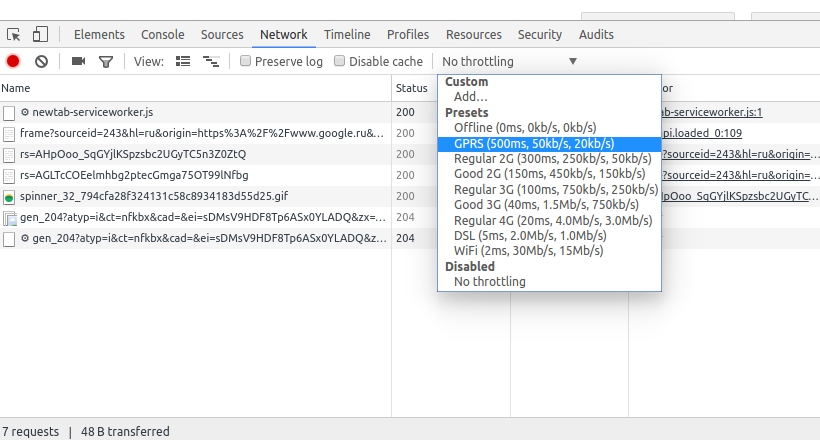Enable the Preserve log checkbox
Screen dimensions: 820x440
coord(245,61)
